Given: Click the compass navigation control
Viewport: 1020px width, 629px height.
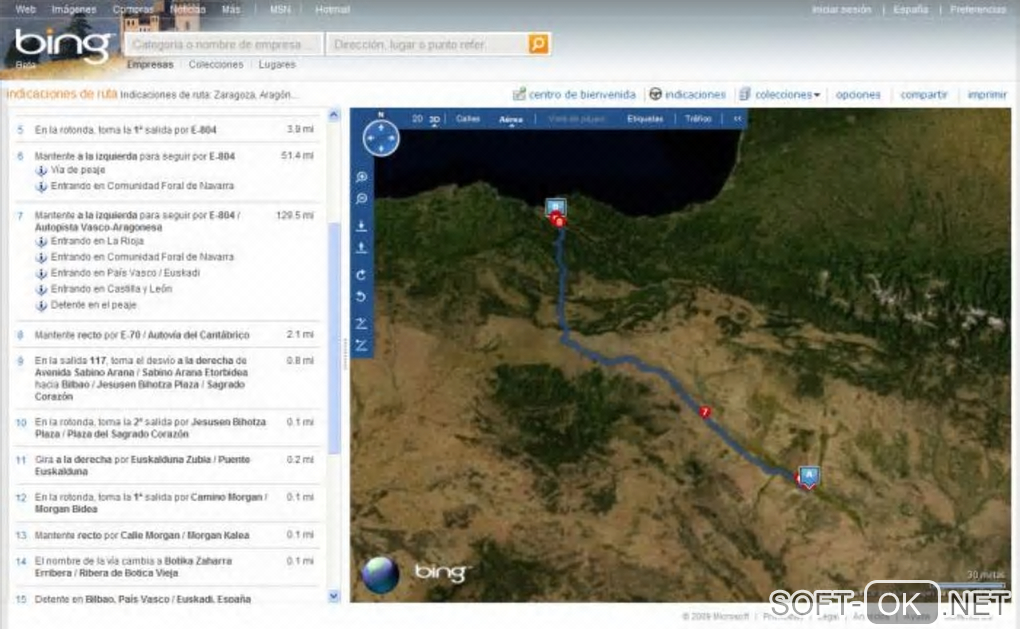Looking at the screenshot, I should tap(381, 137).
